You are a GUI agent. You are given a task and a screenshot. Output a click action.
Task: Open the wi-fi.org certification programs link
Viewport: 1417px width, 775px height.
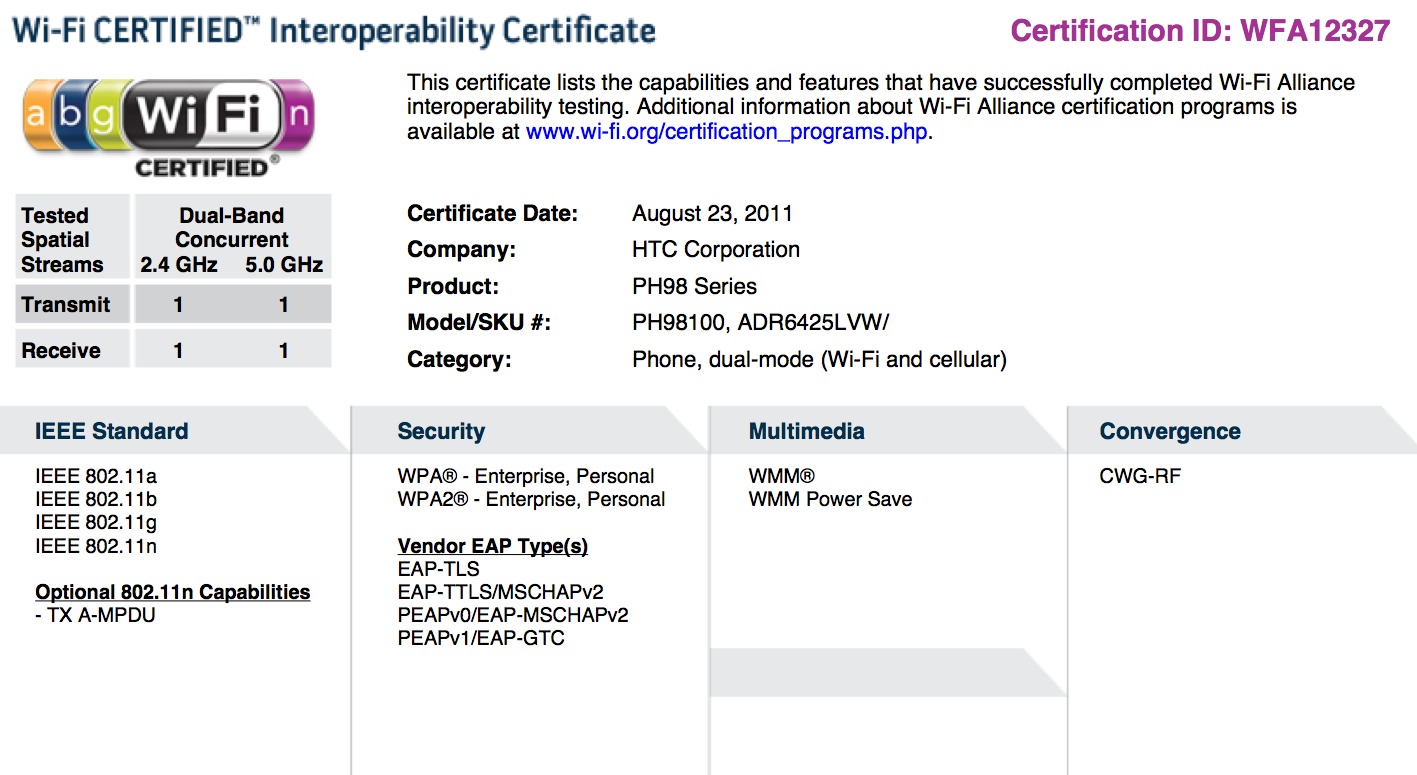[727, 132]
